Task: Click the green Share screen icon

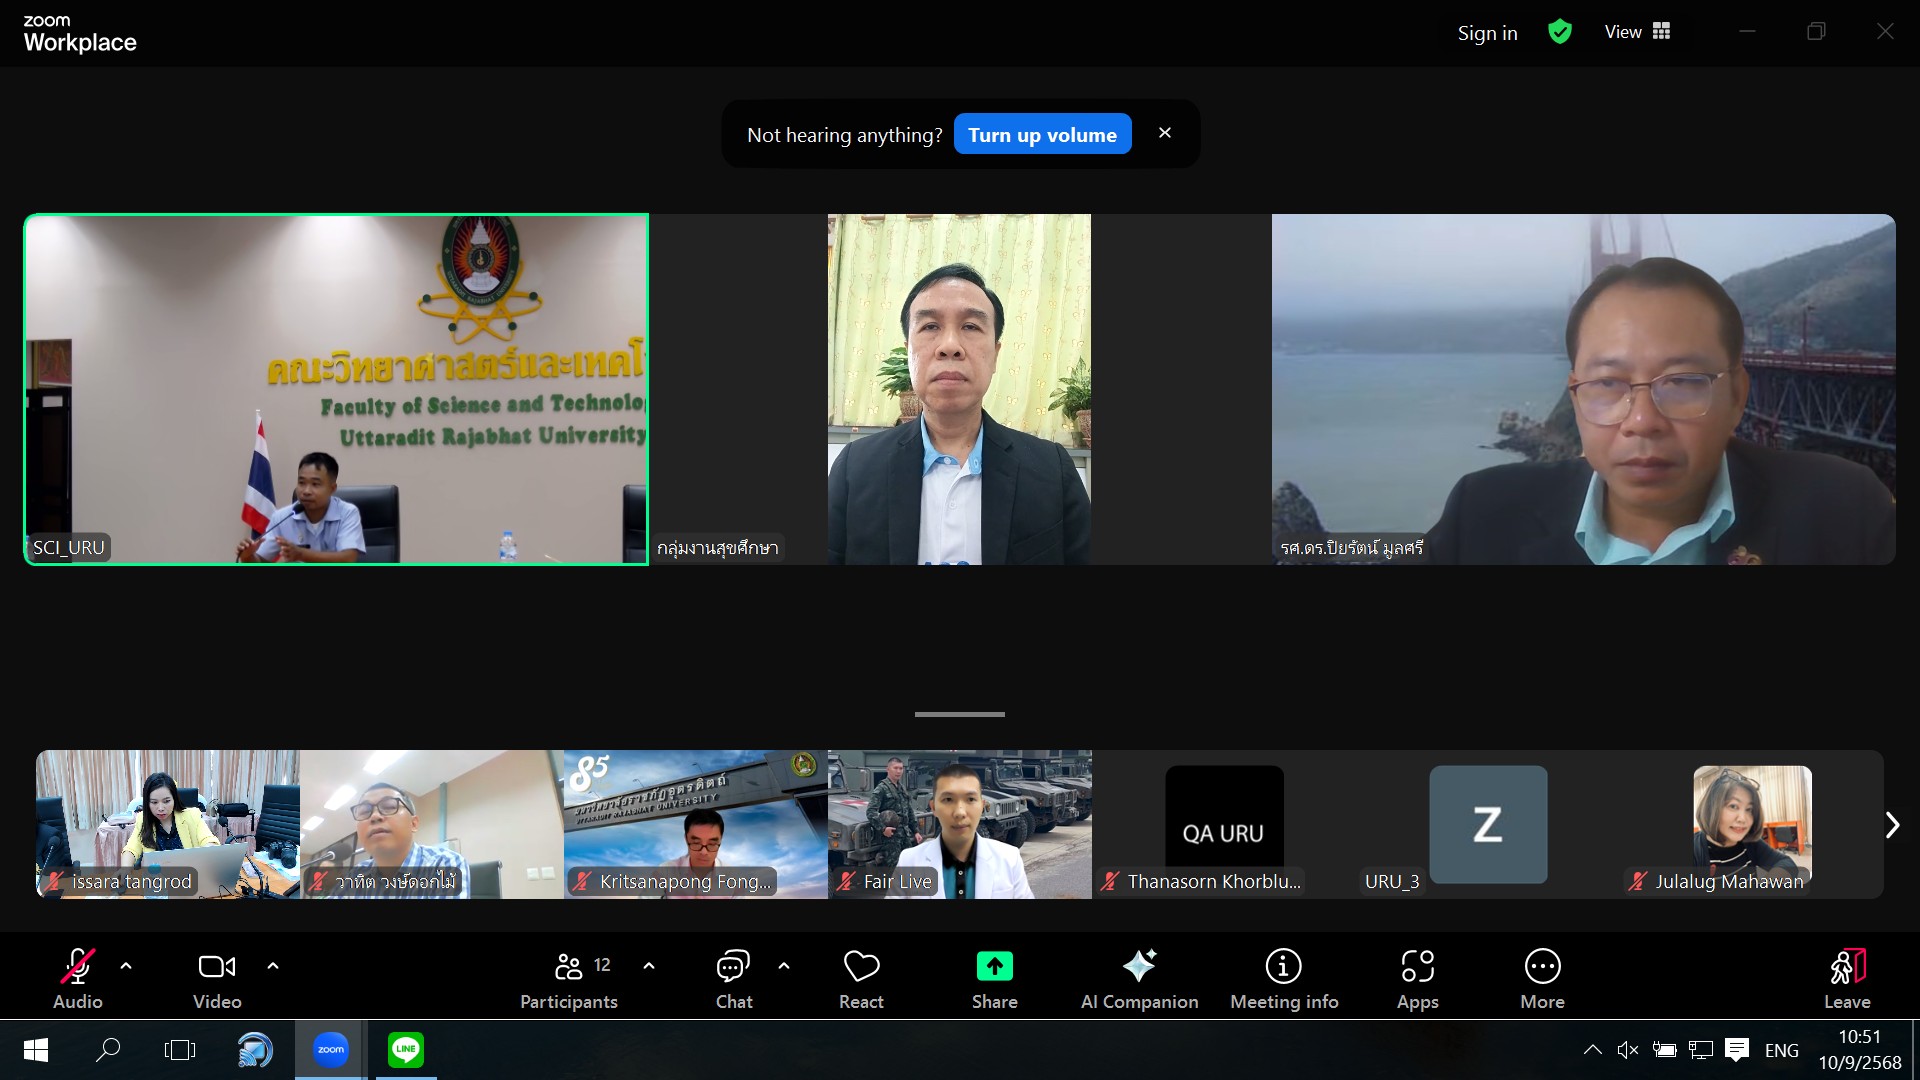Action: [x=994, y=966]
